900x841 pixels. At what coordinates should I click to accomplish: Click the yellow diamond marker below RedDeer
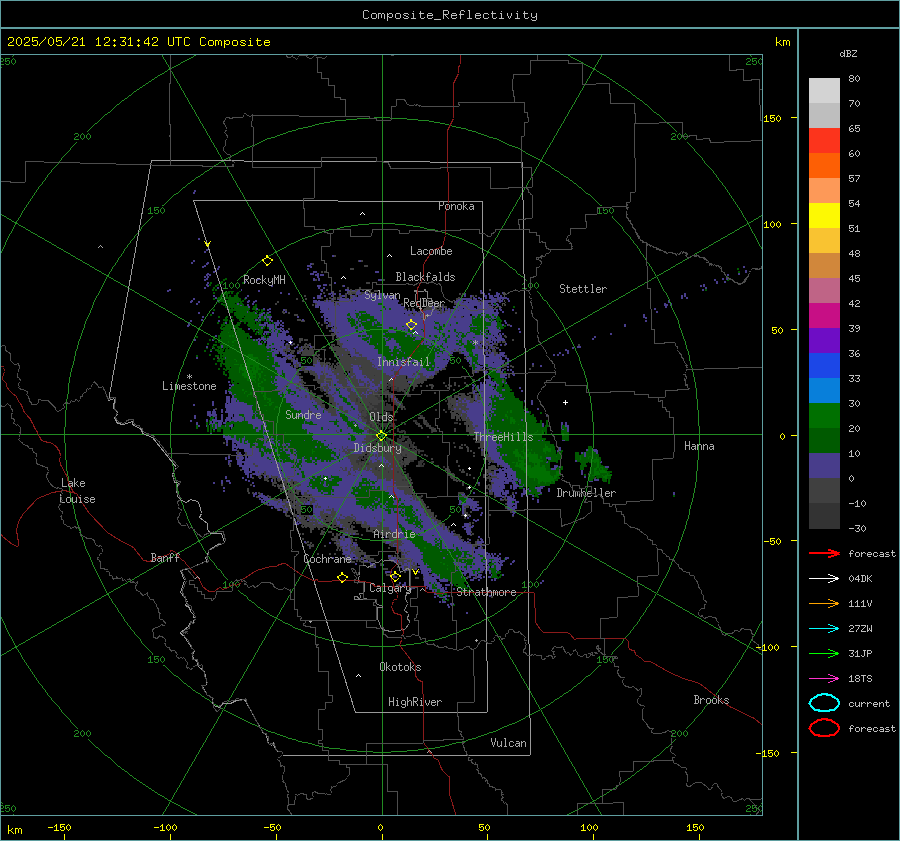(411, 325)
